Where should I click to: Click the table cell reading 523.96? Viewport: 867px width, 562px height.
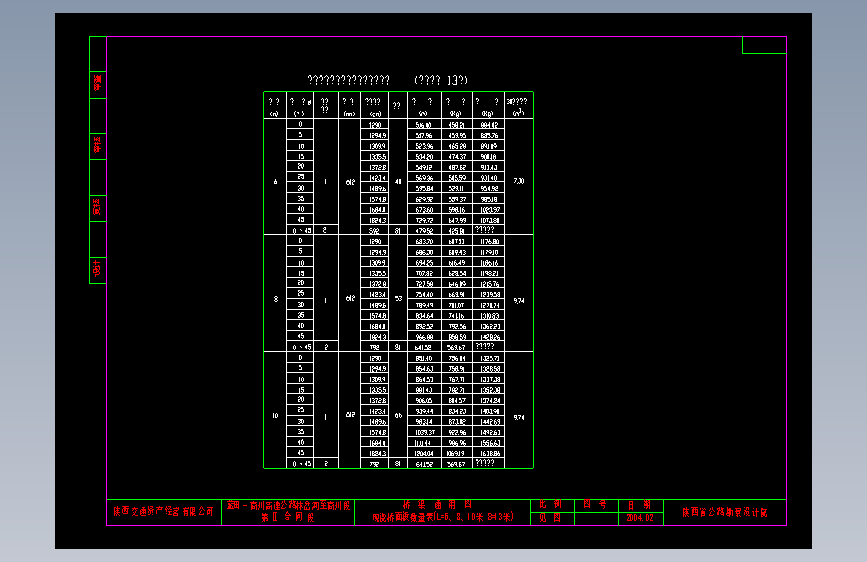pyautogui.click(x=424, y=146)
